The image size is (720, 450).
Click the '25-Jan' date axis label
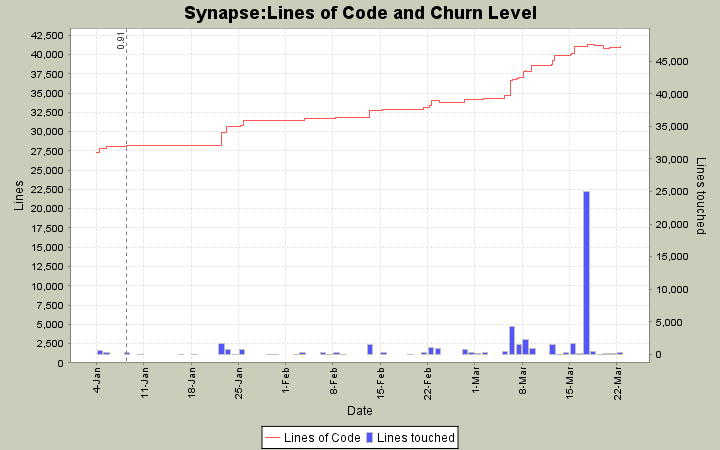pyautogui.click(x=239, y=383)
